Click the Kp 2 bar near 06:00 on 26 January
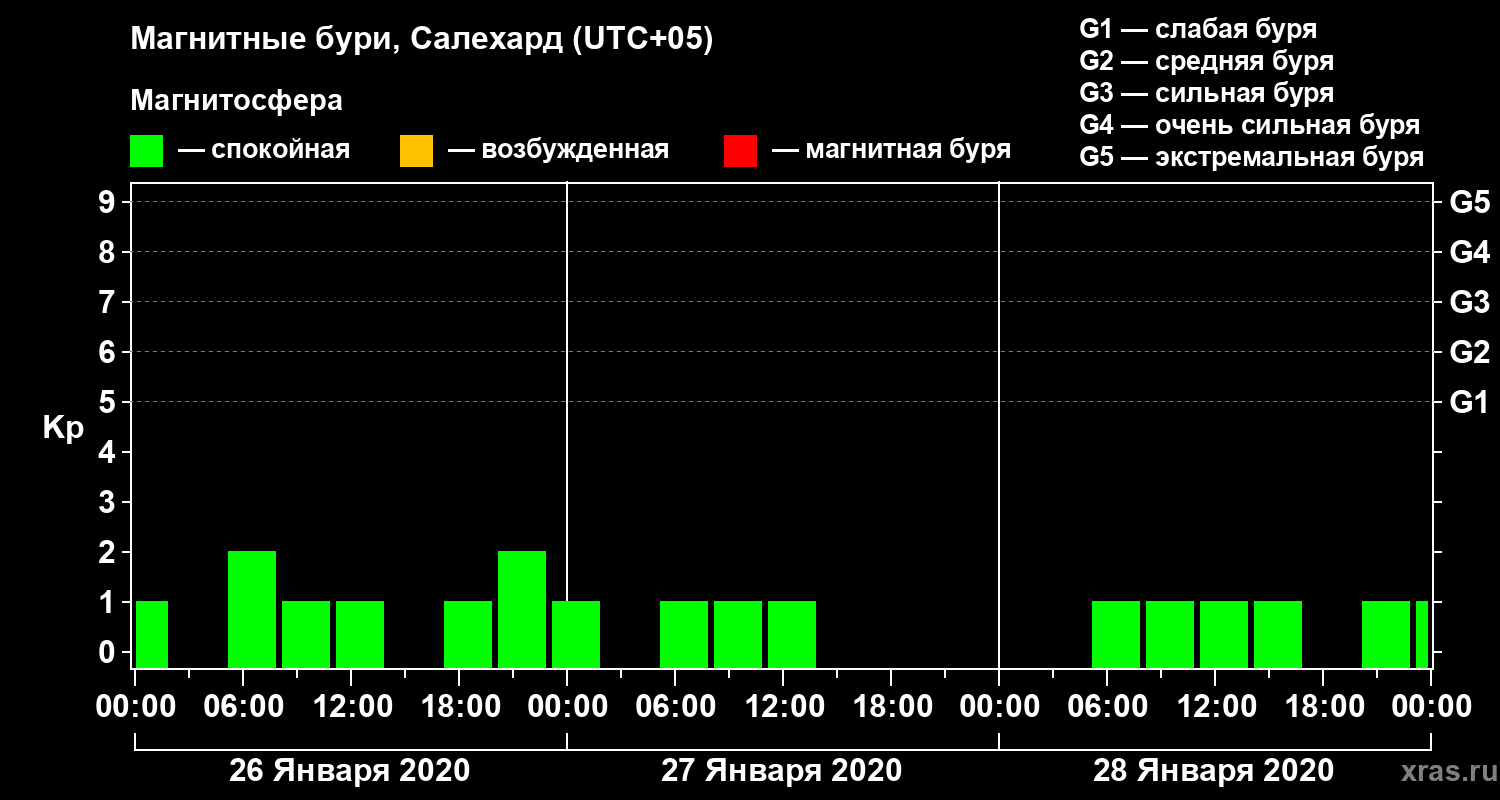 pos(252,609)
